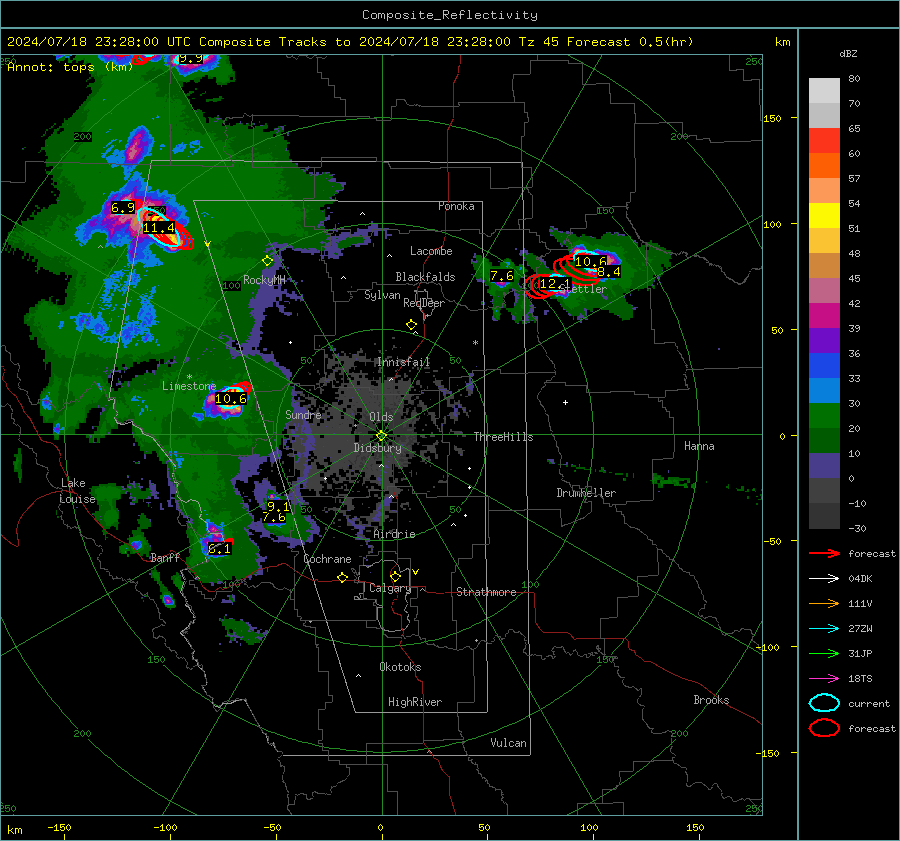
Task: Click the Strathmore city label
Action: point(486,592)
